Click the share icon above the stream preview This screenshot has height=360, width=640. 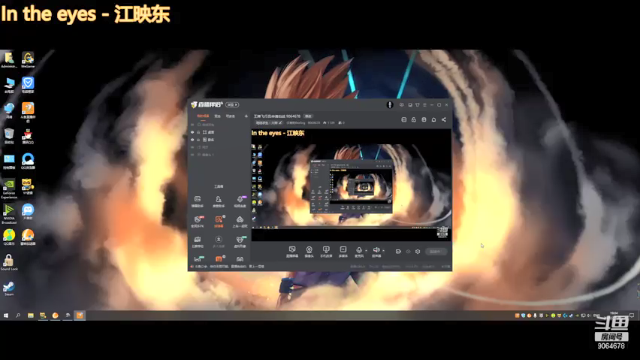tap(444, 120)
